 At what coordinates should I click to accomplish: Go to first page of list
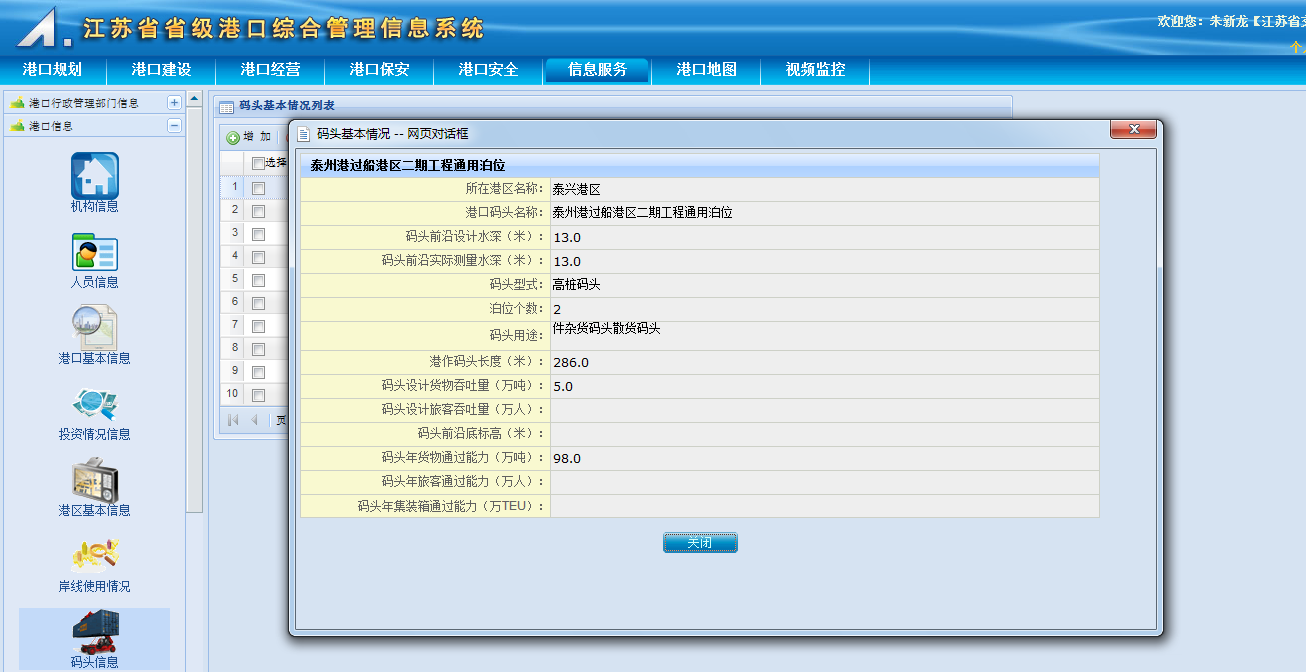tap(233, 420)
